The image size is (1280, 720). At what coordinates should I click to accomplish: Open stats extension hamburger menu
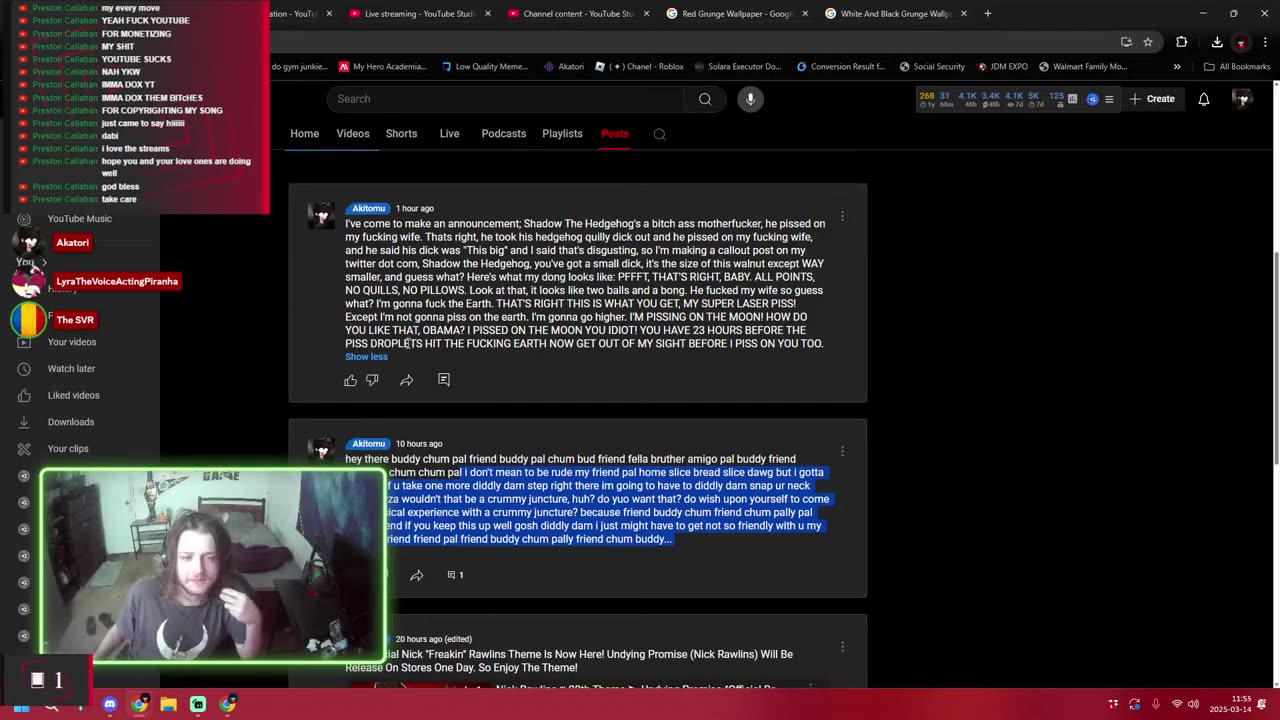click(x=1109, y=99)
